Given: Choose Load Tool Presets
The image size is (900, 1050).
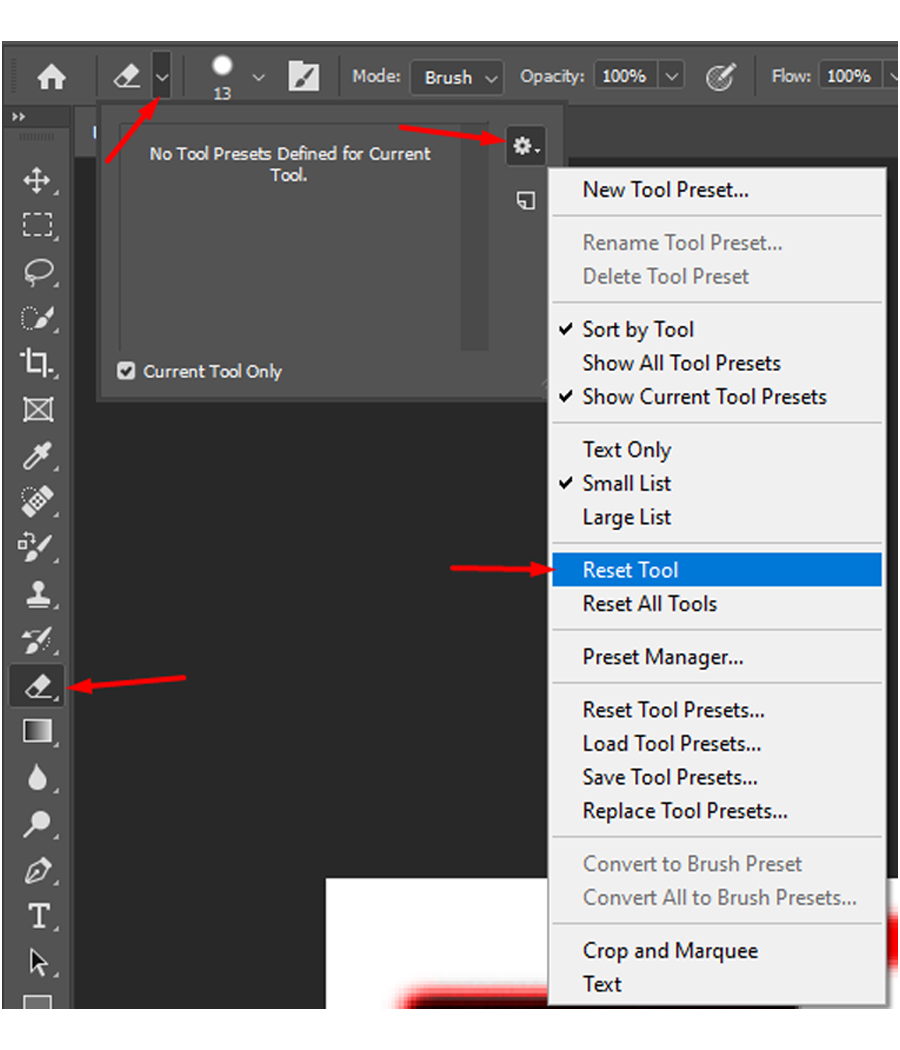Looking at the screenshot, I should coord(671,743).
